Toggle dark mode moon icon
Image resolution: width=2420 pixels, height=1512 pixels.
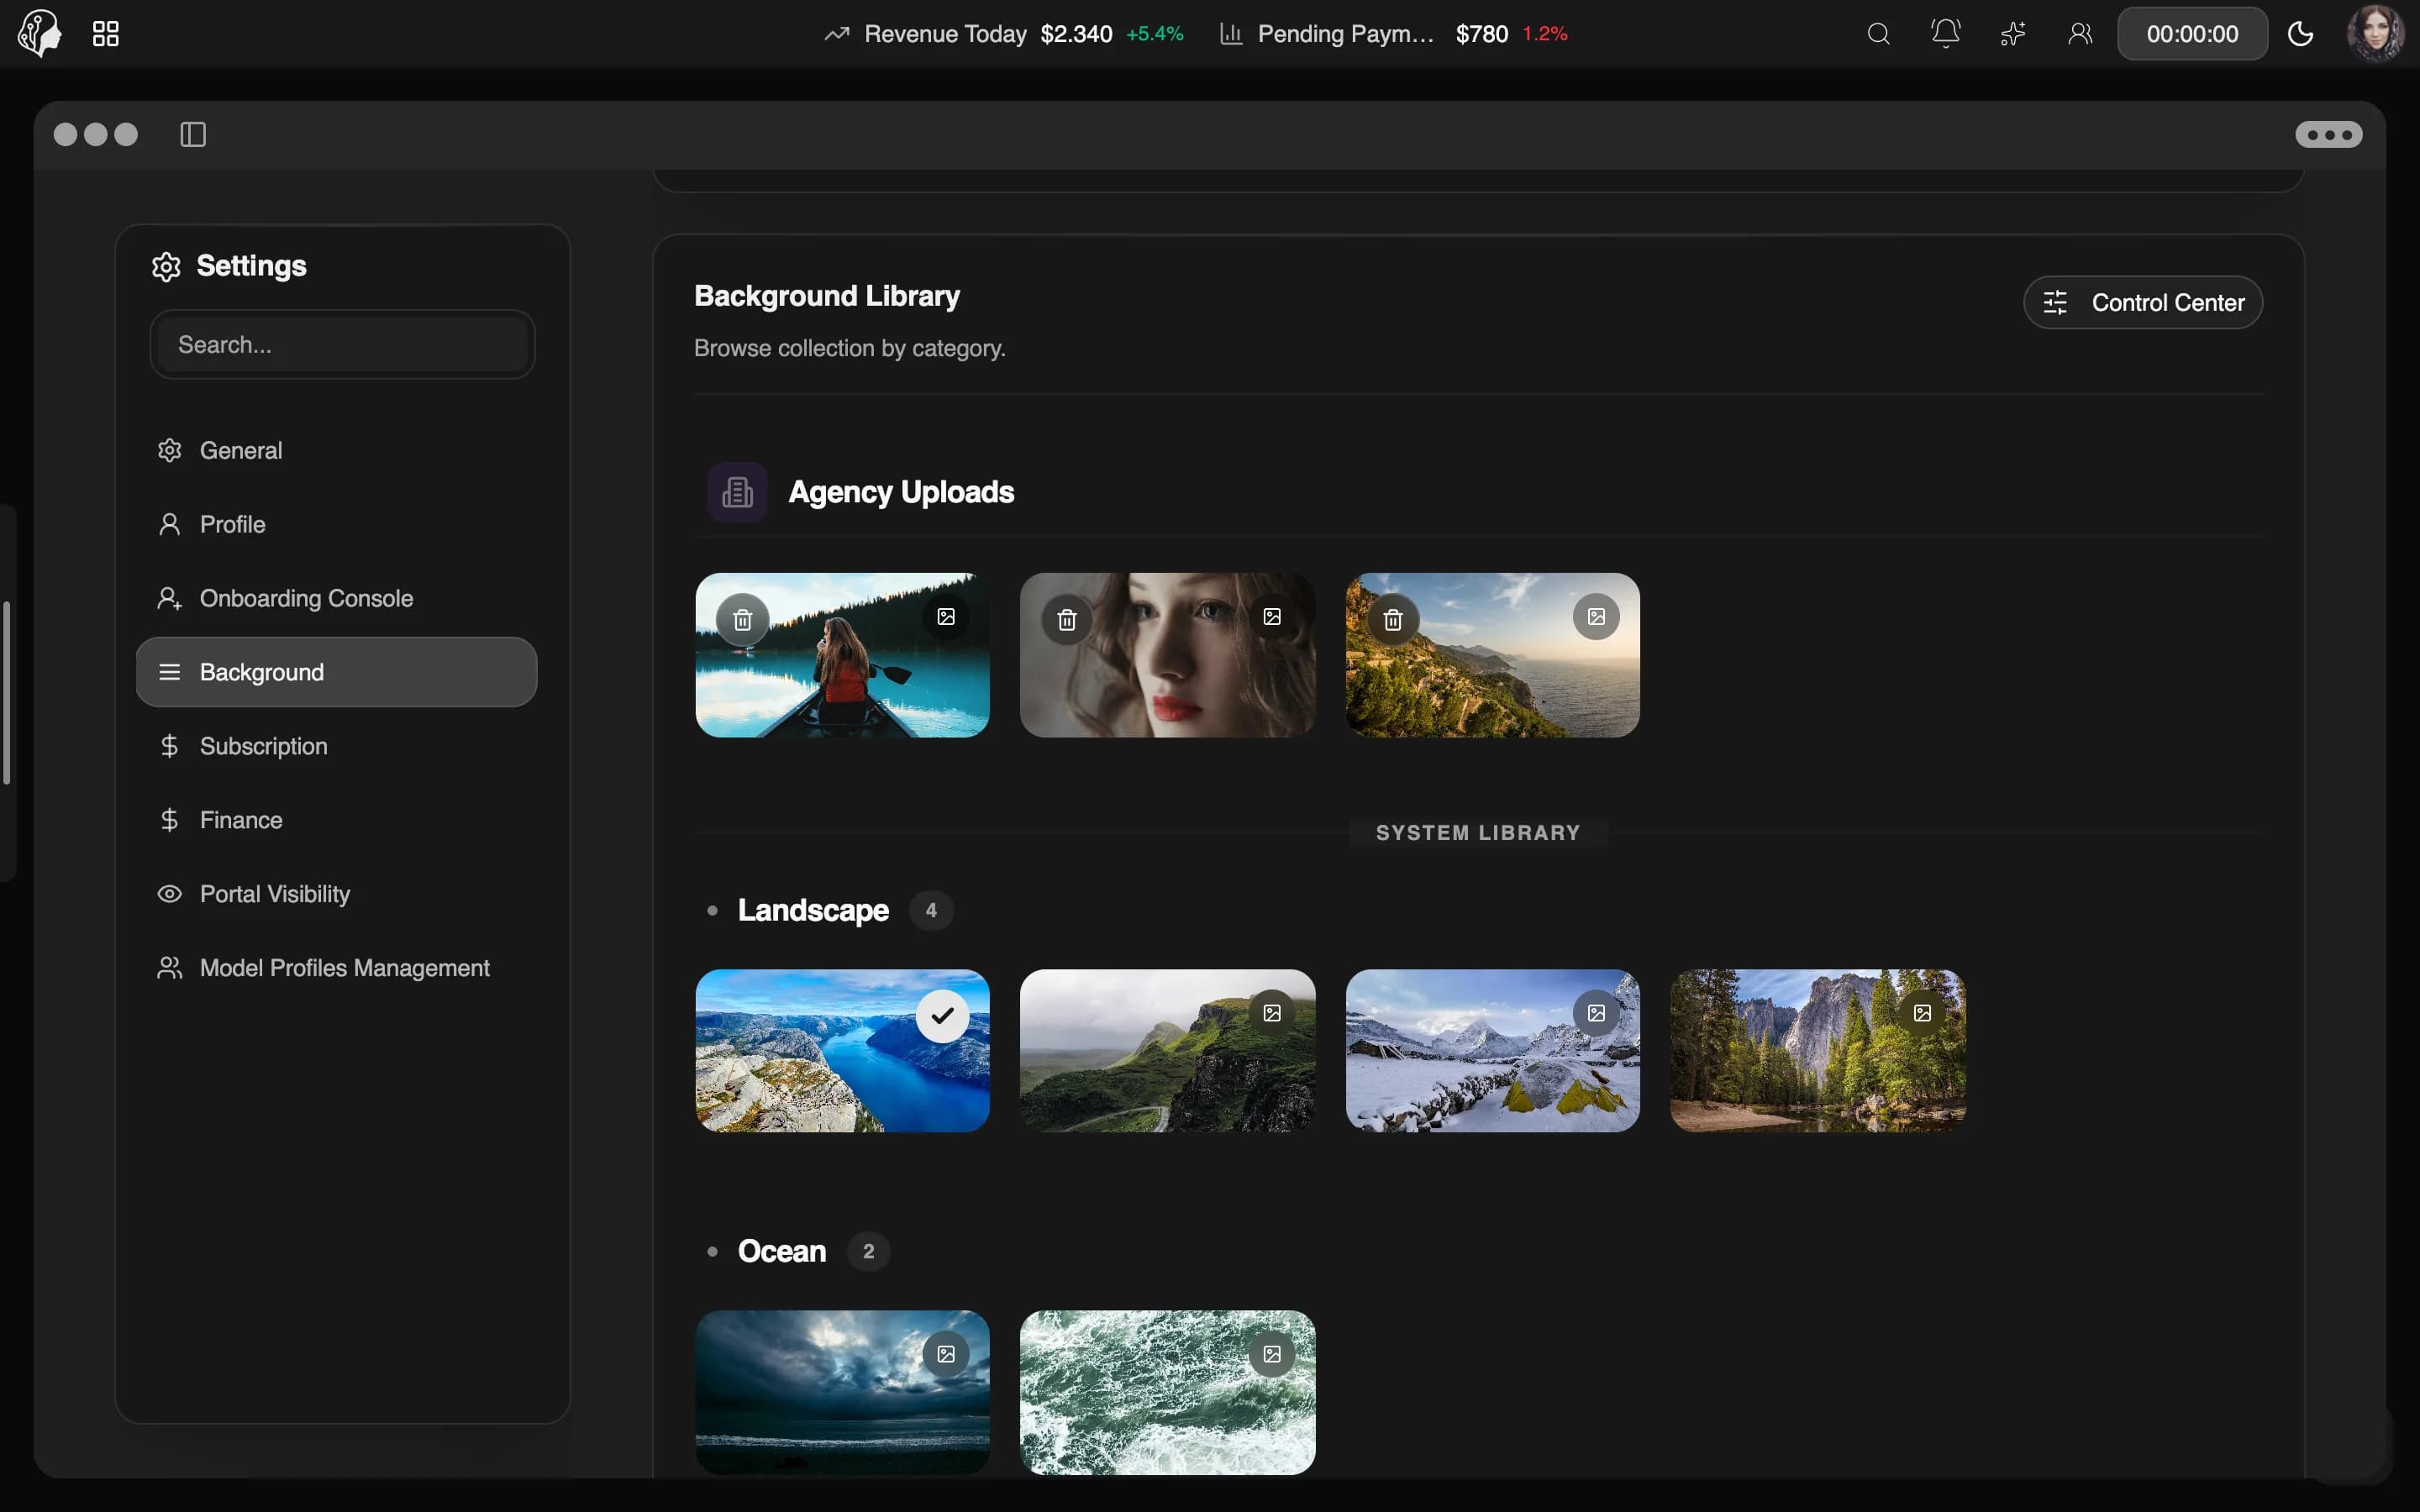click(2300, 34)
